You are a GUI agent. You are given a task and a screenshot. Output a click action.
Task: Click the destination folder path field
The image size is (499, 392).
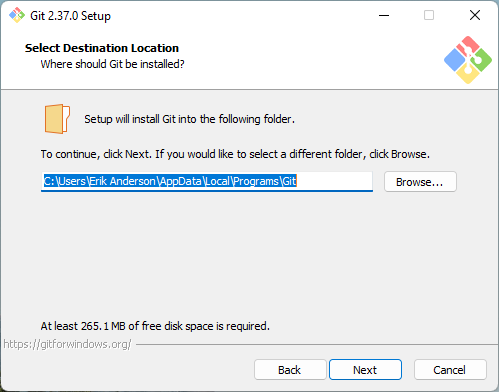(207, 182)
